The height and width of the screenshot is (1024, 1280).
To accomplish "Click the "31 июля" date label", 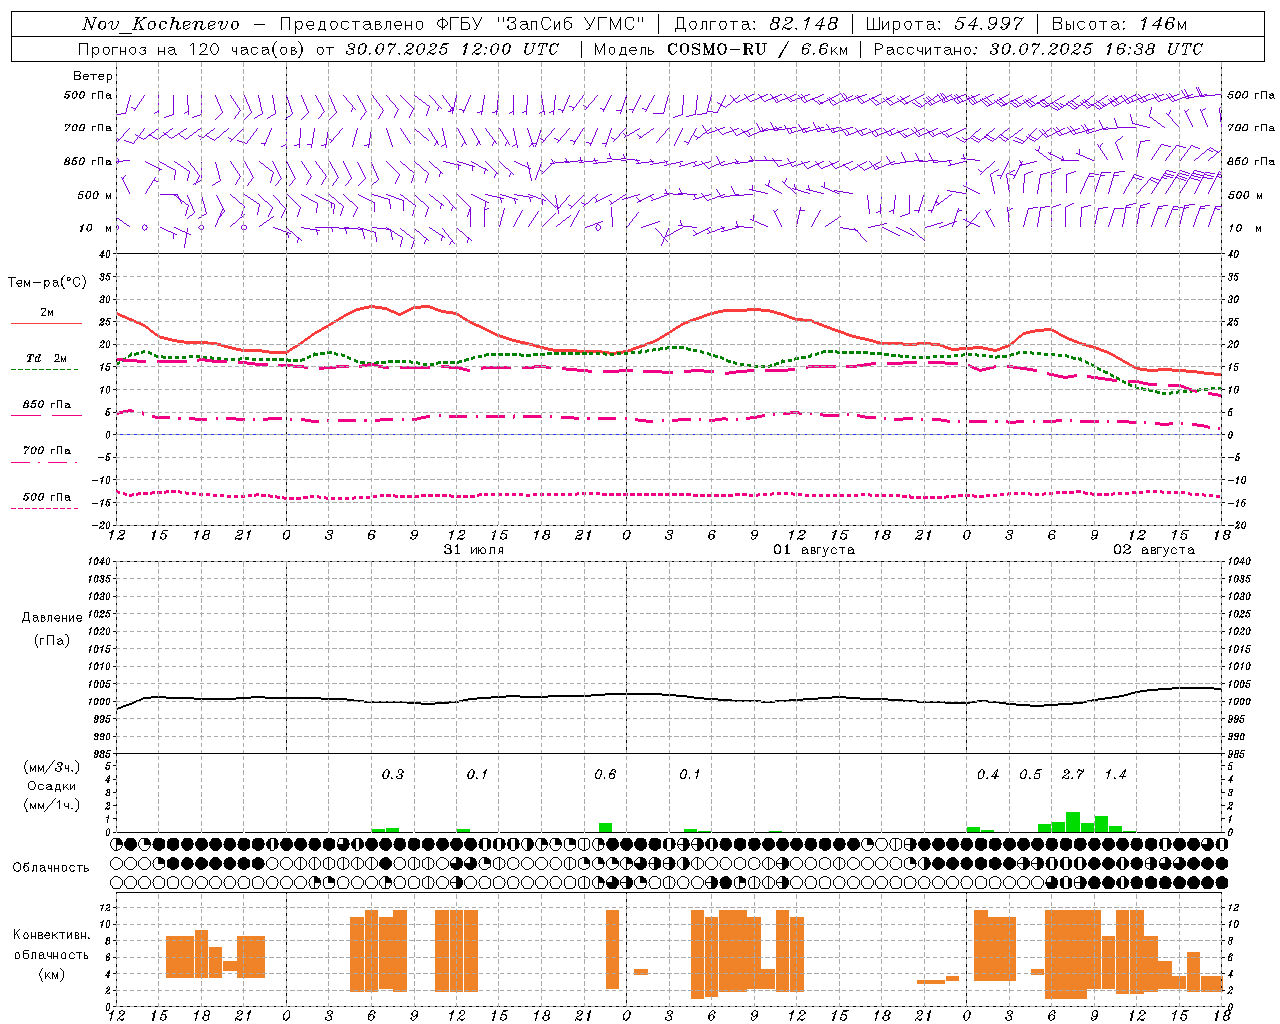I will click(474, 550).
